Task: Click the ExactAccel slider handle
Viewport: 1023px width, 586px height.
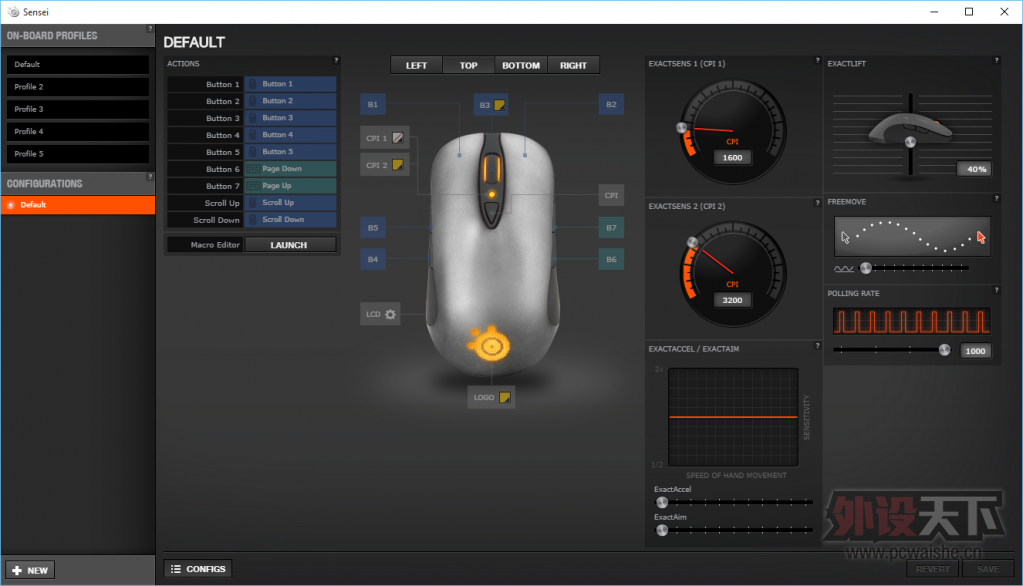Action: click(x=662, y=502)
